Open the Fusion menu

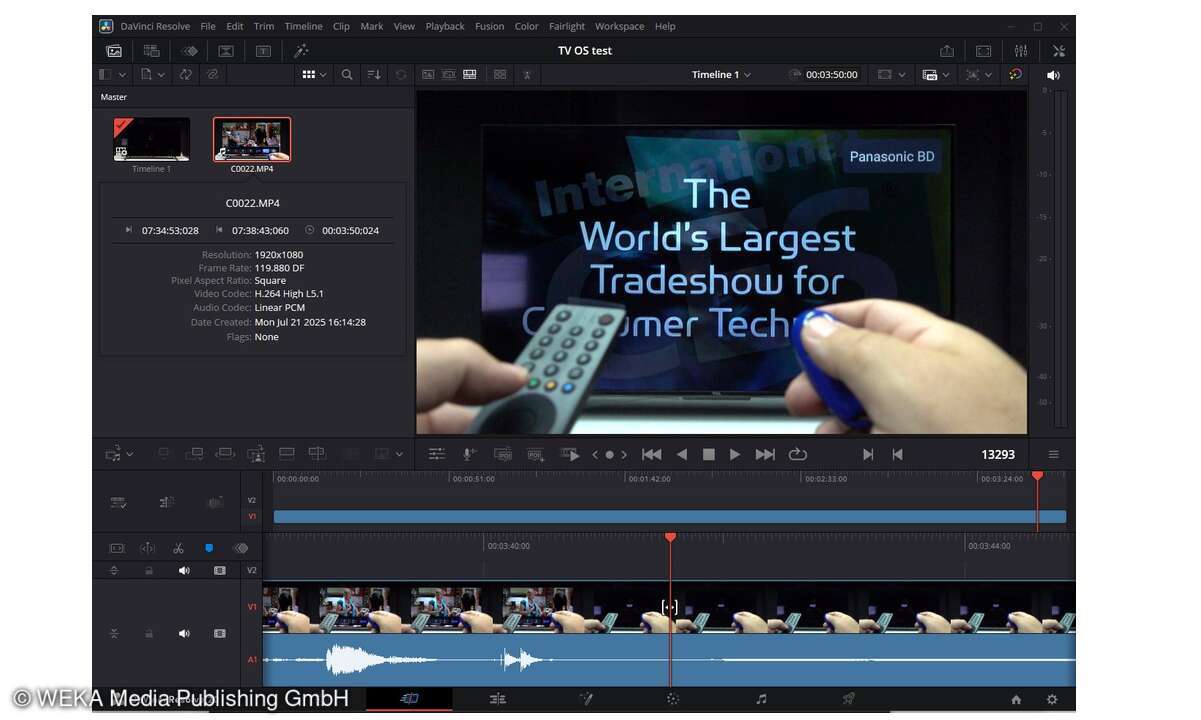coord(489,26)
